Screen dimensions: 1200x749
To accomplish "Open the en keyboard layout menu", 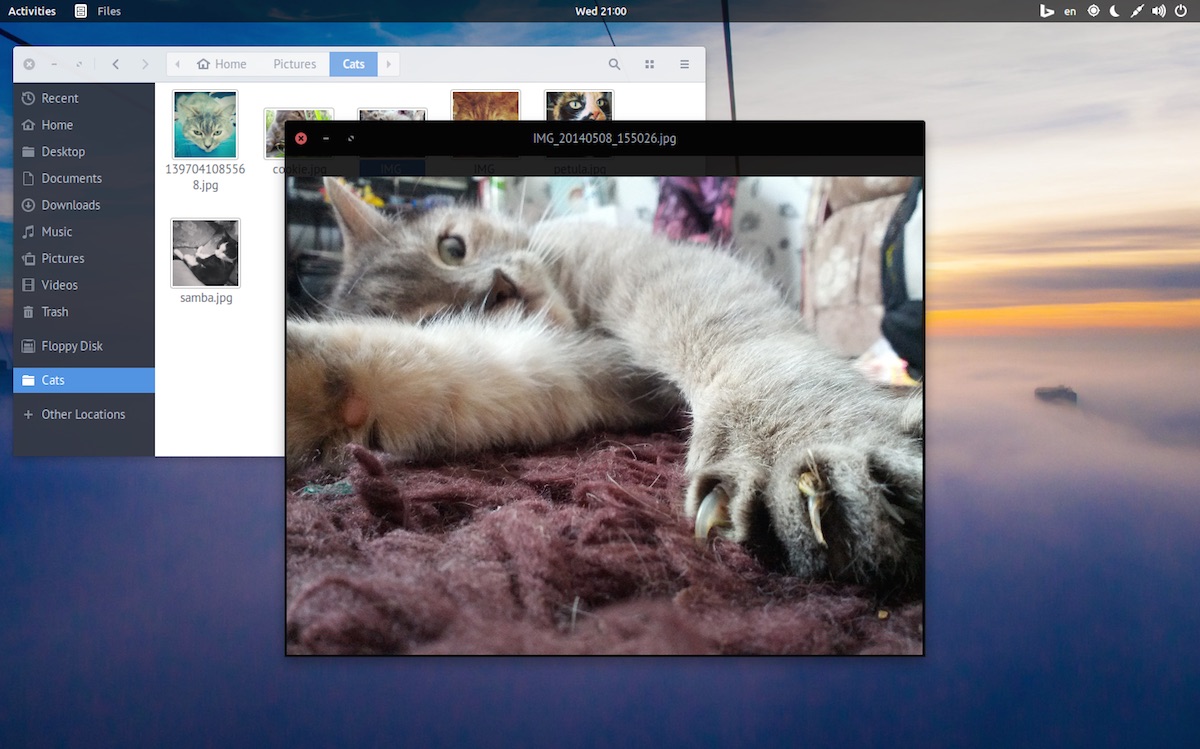I will (x=1070, y=11).
